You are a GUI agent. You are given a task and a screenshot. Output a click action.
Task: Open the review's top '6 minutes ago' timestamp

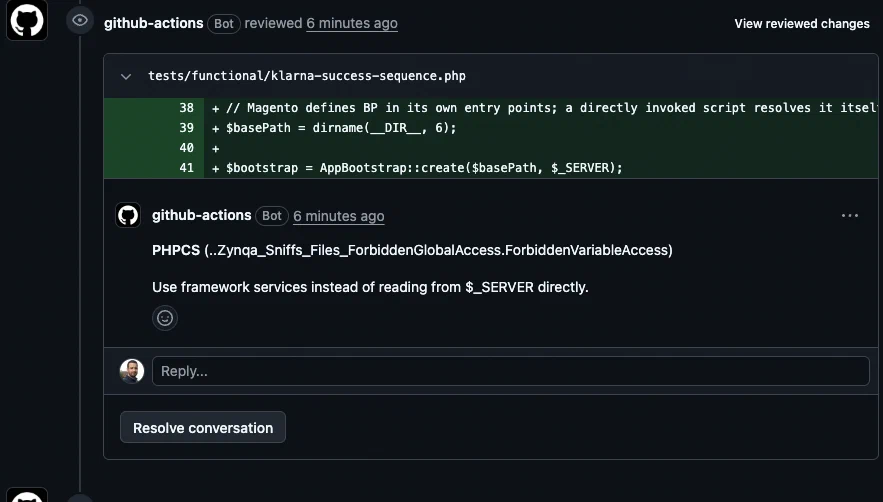pyautogui.click(x=352, y=23)
